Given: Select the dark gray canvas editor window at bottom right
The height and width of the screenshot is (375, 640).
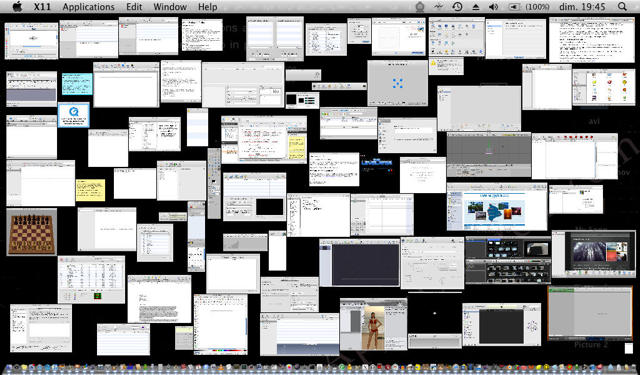Looking at the screenshot, I should click(x=502, y=324).
